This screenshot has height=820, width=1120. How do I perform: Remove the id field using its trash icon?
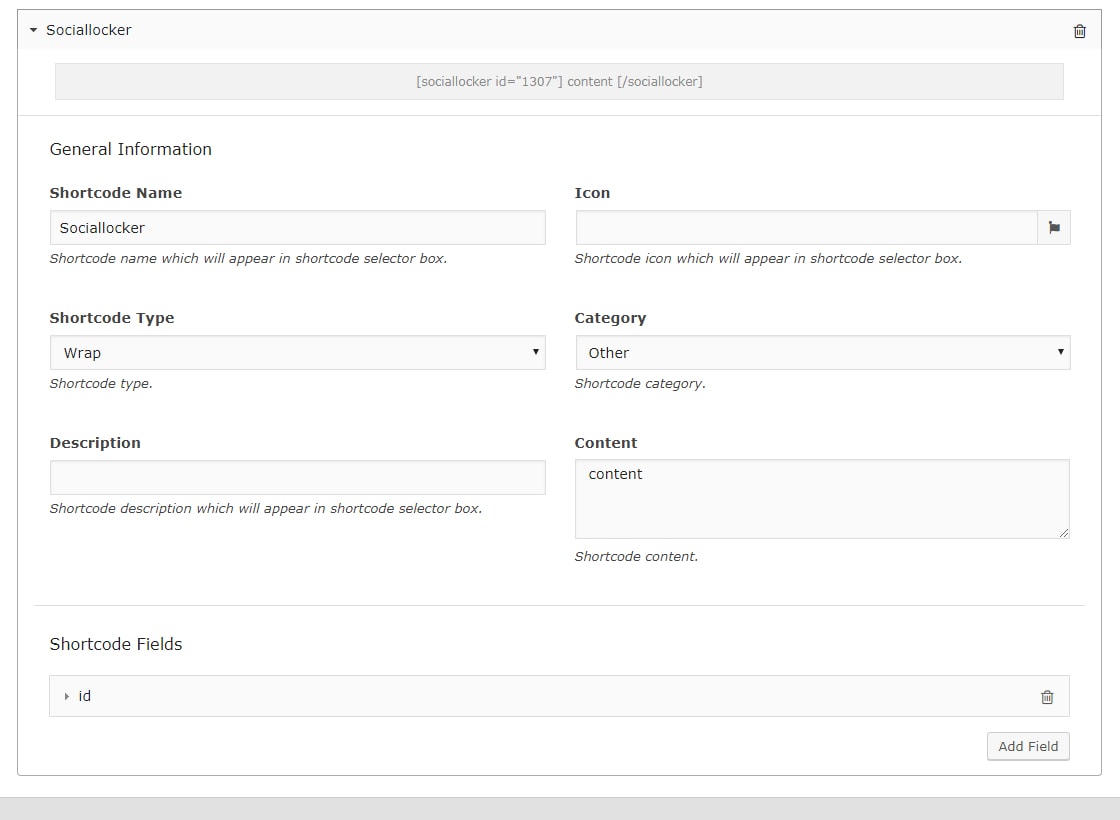pyautogui.click(x=1047, y=697)
